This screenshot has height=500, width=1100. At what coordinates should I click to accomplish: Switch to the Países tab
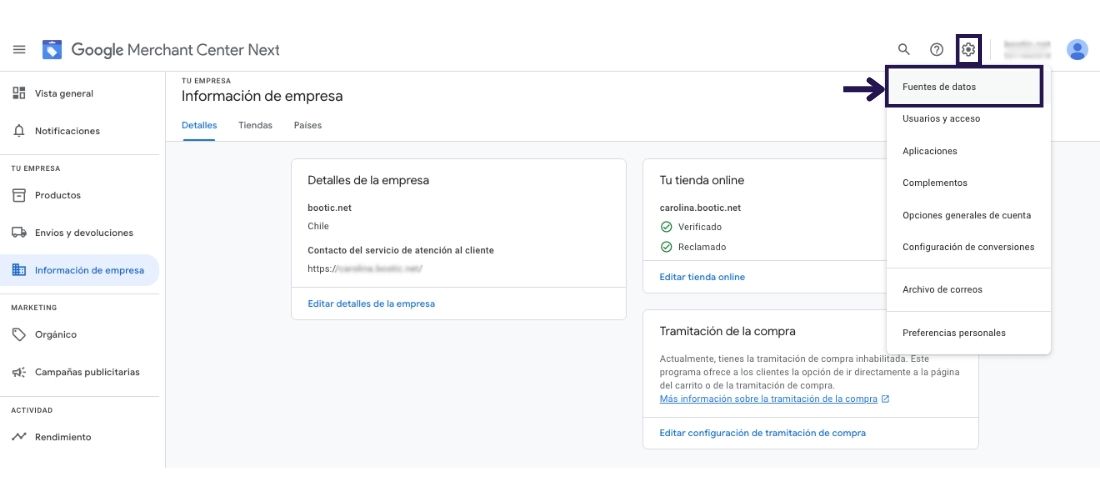pyautogui.click(x=308, y=126)
